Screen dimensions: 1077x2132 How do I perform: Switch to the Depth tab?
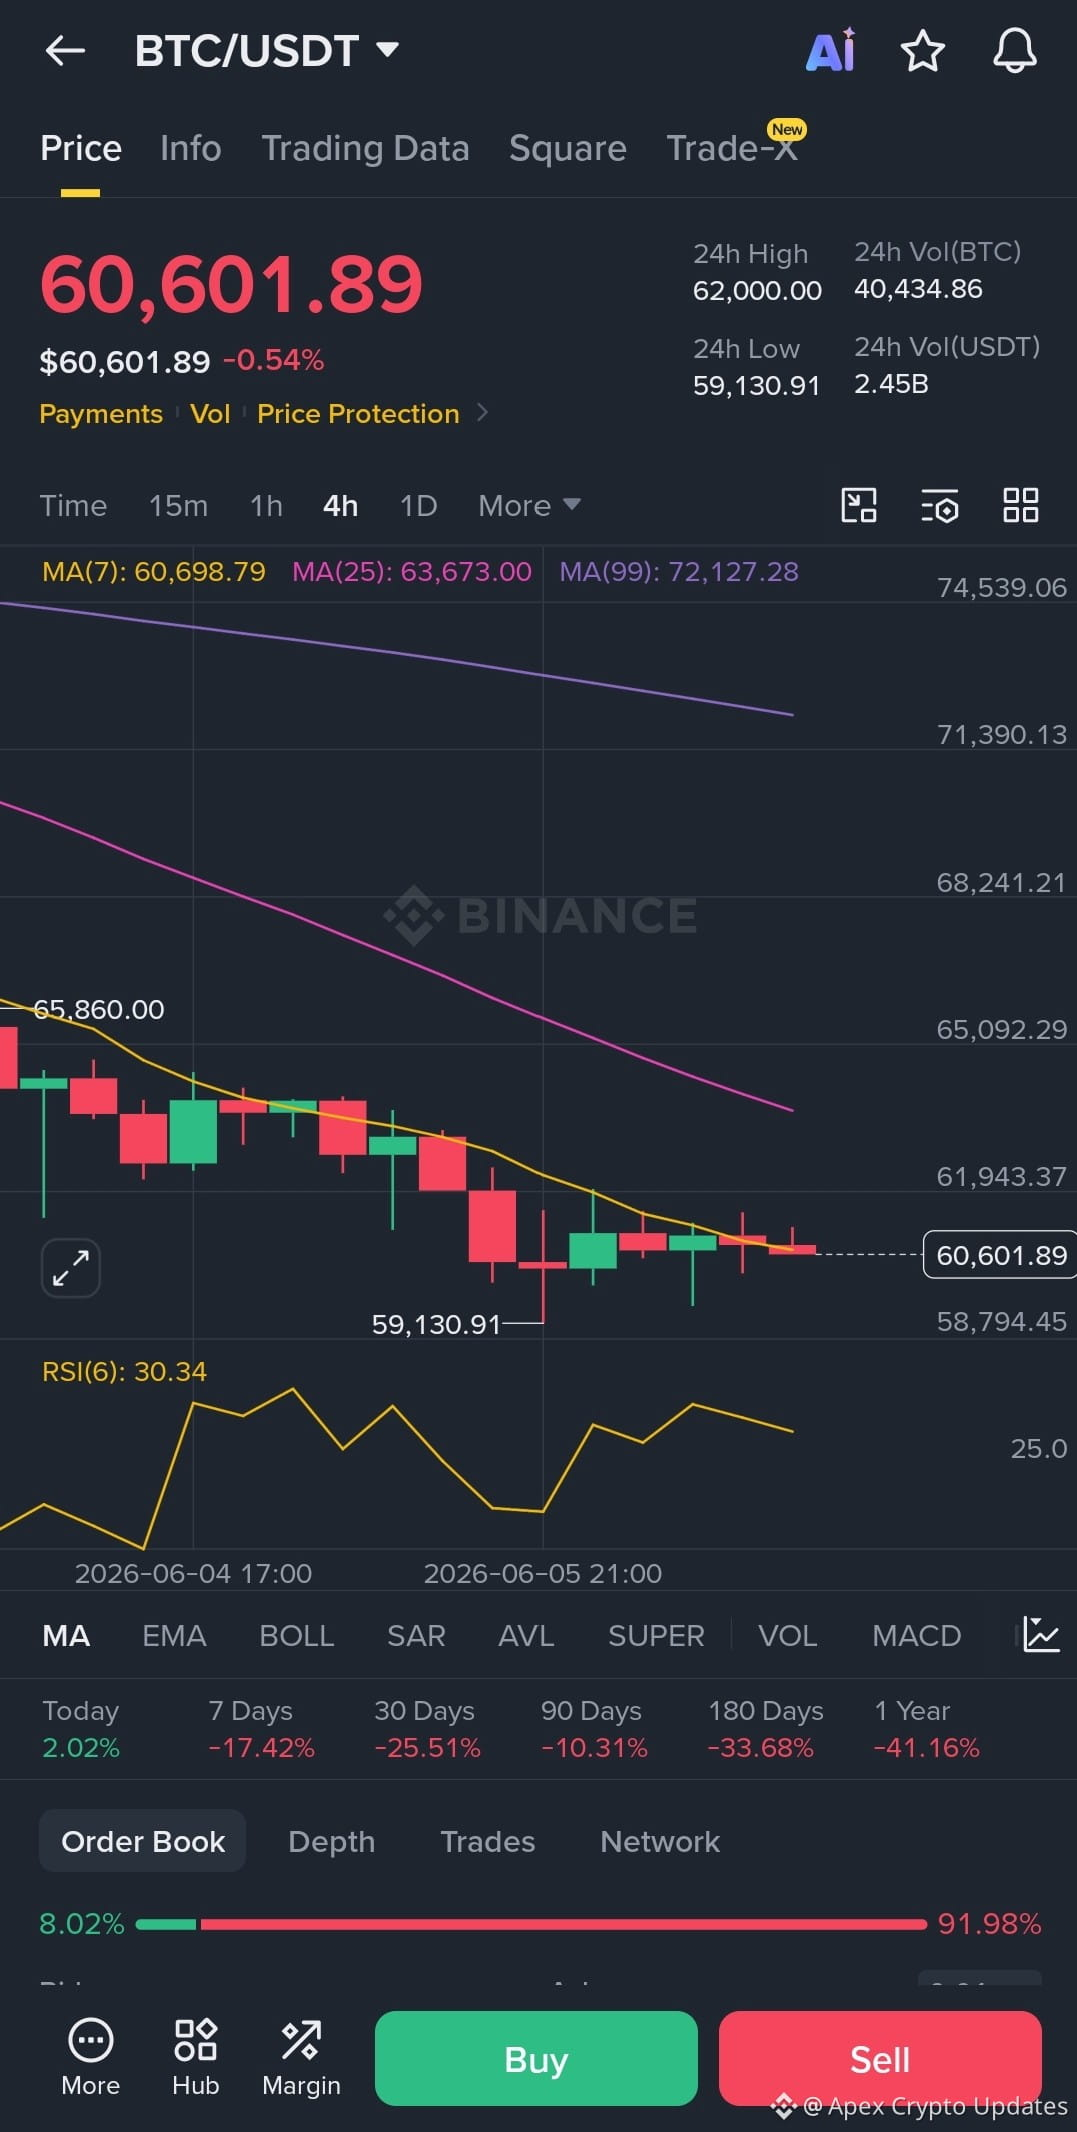point(331,1841)
